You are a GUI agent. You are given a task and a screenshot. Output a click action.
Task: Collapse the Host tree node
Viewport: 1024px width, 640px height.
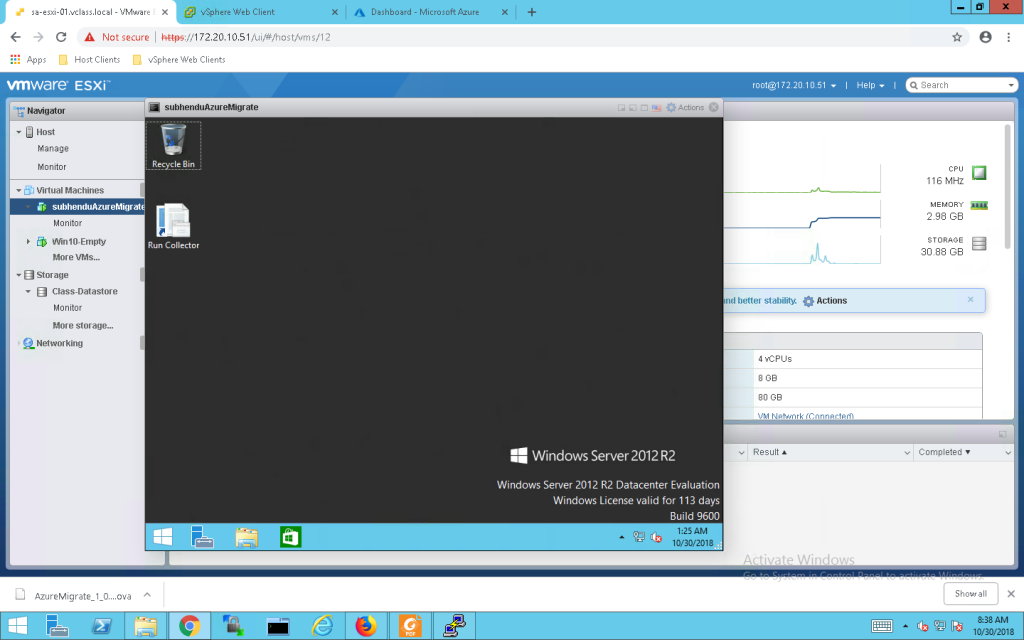point(19,132)
